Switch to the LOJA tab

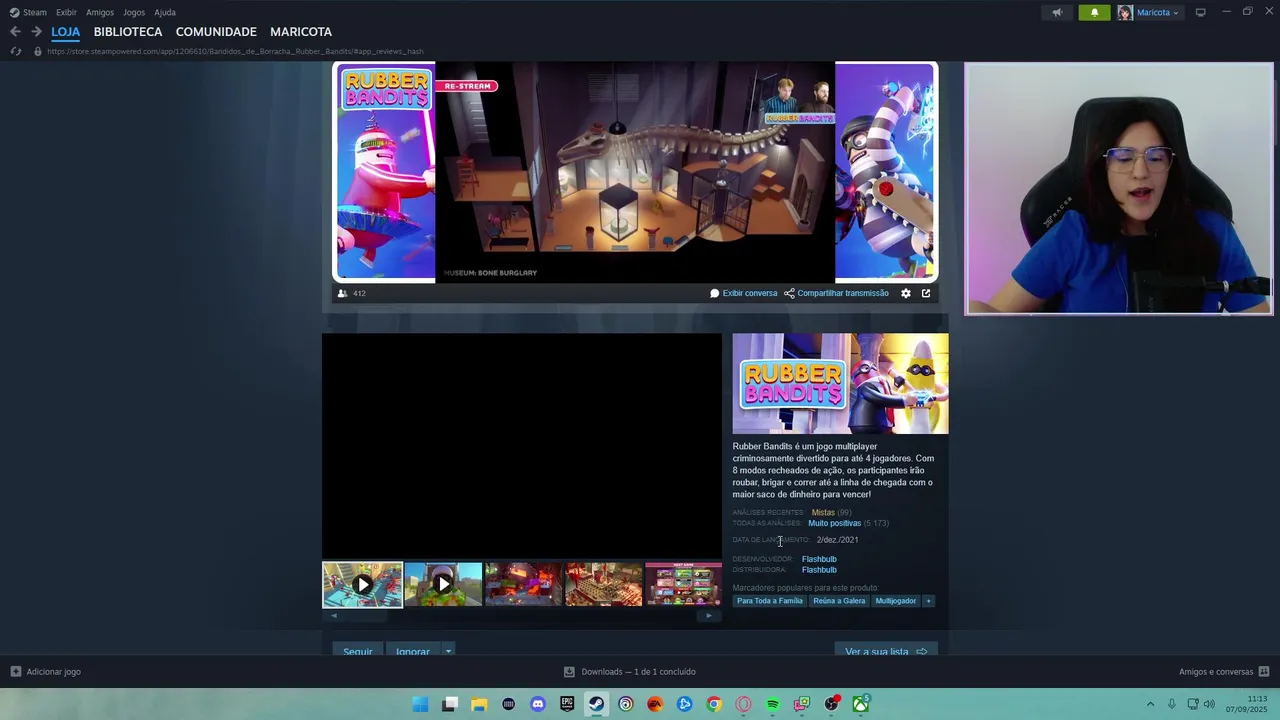click(66, 32)
